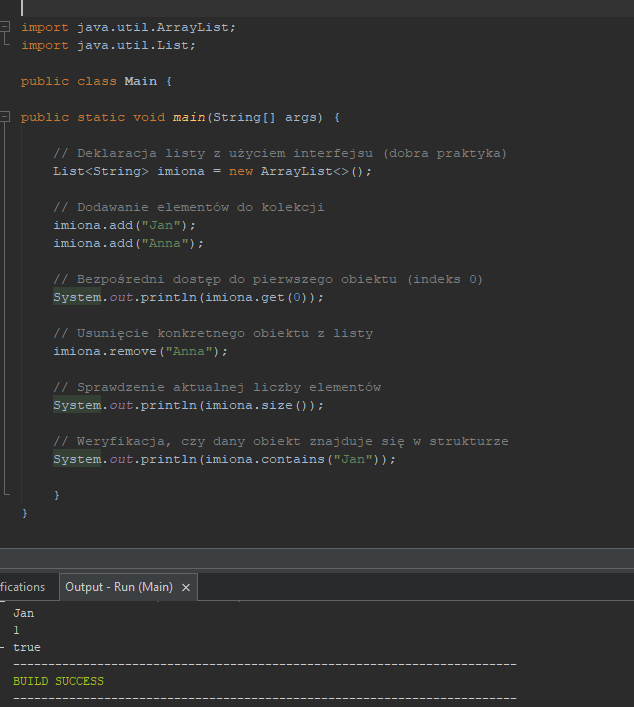Screen dimensions: 634x707
Task: Click the splitter bar above the output panel
Action: 317,559
